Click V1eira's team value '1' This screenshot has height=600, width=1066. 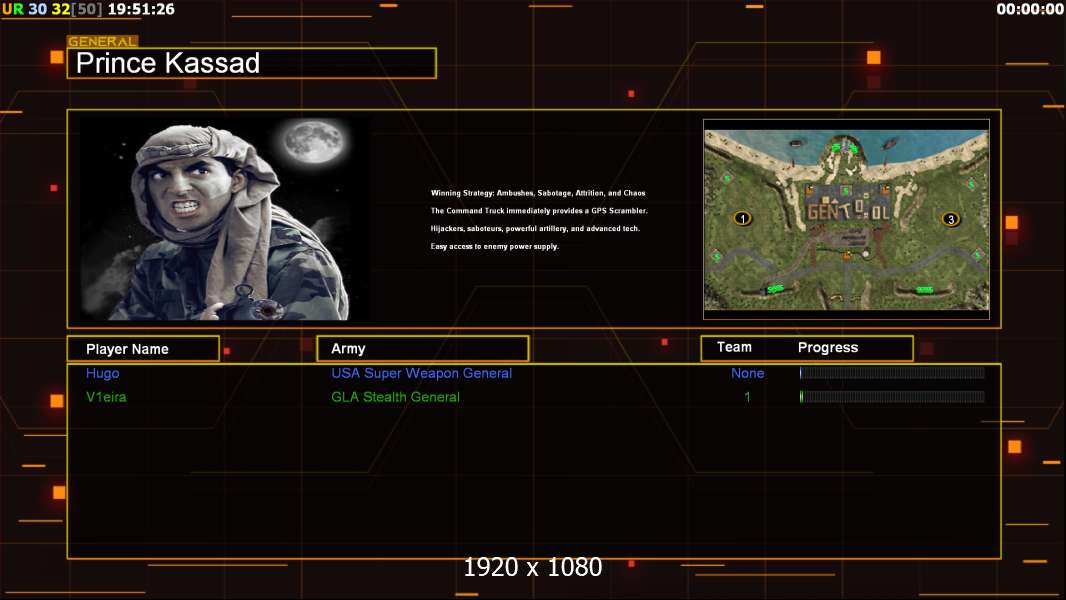tap(747, 397)
